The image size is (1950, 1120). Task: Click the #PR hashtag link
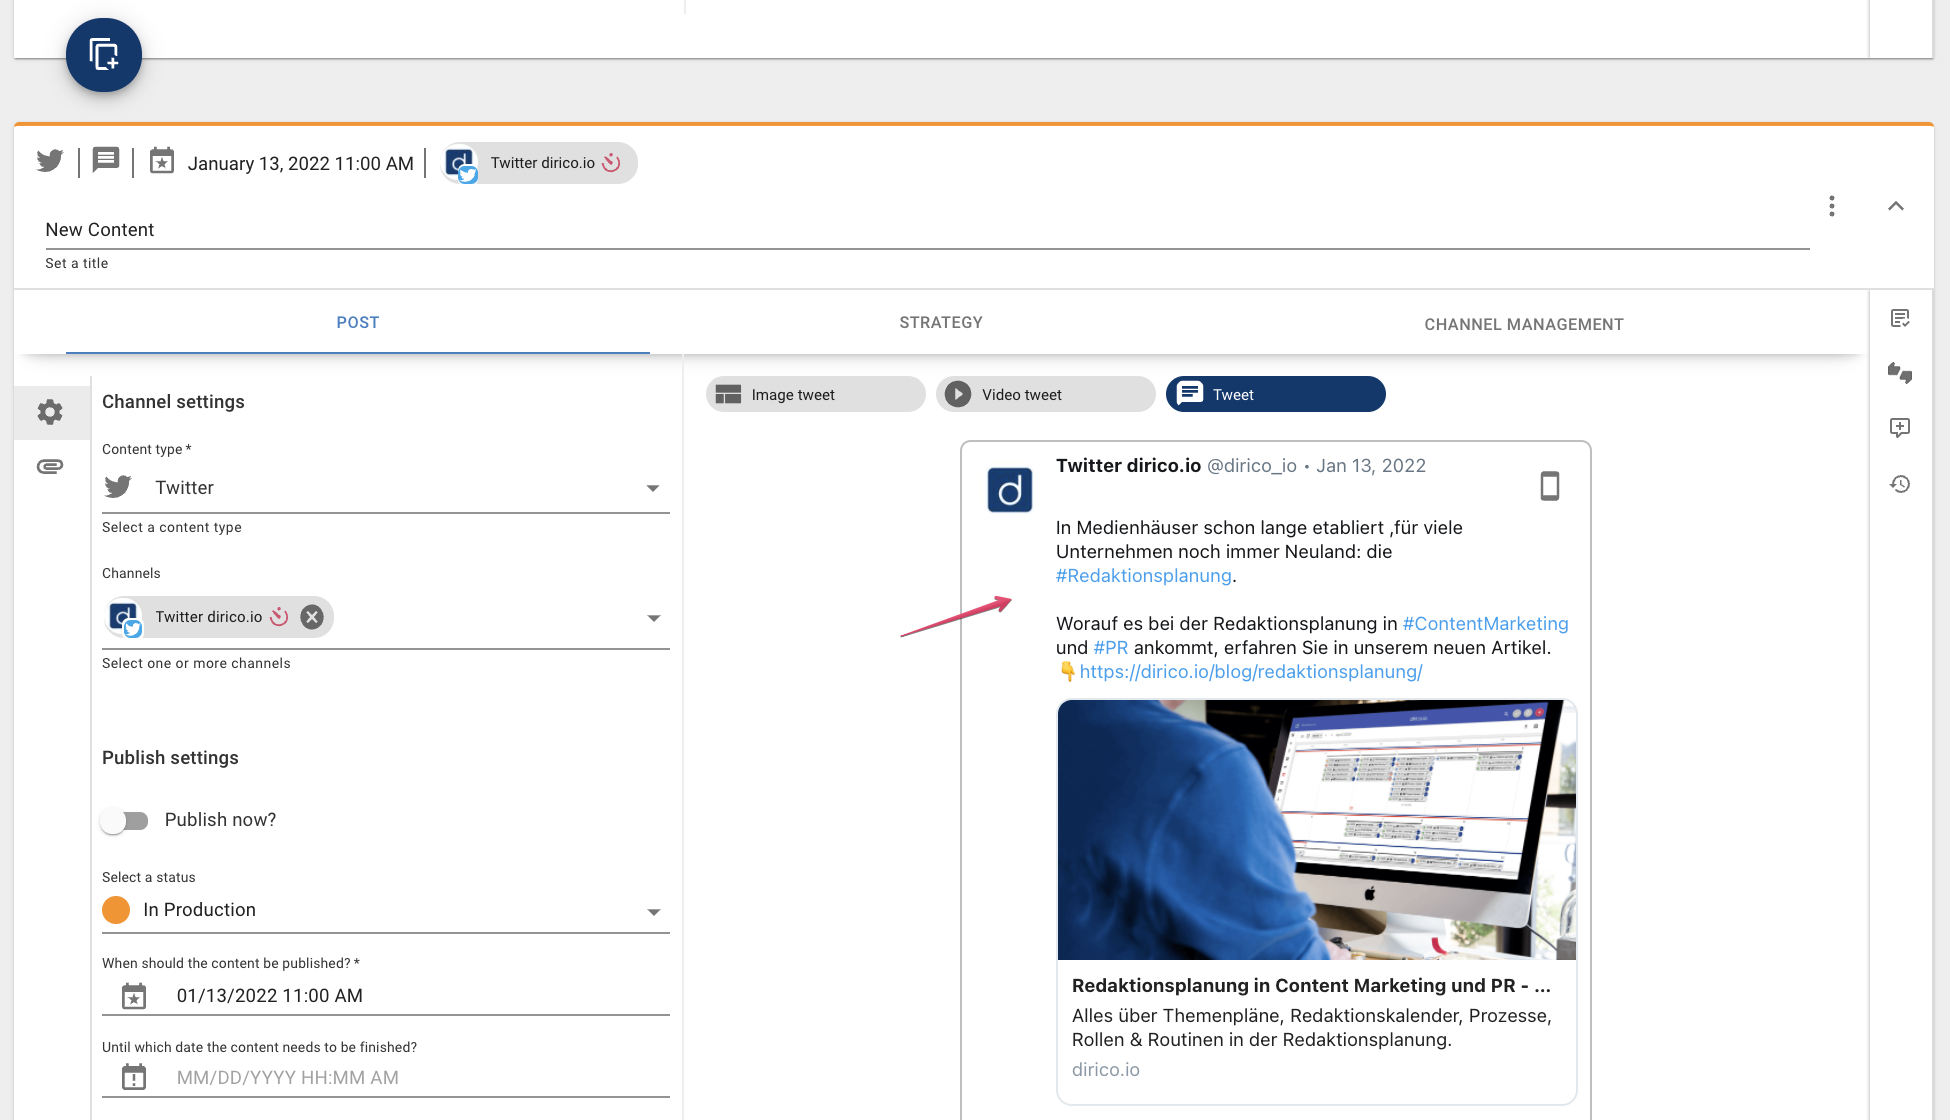click(x=1110, y=648)
